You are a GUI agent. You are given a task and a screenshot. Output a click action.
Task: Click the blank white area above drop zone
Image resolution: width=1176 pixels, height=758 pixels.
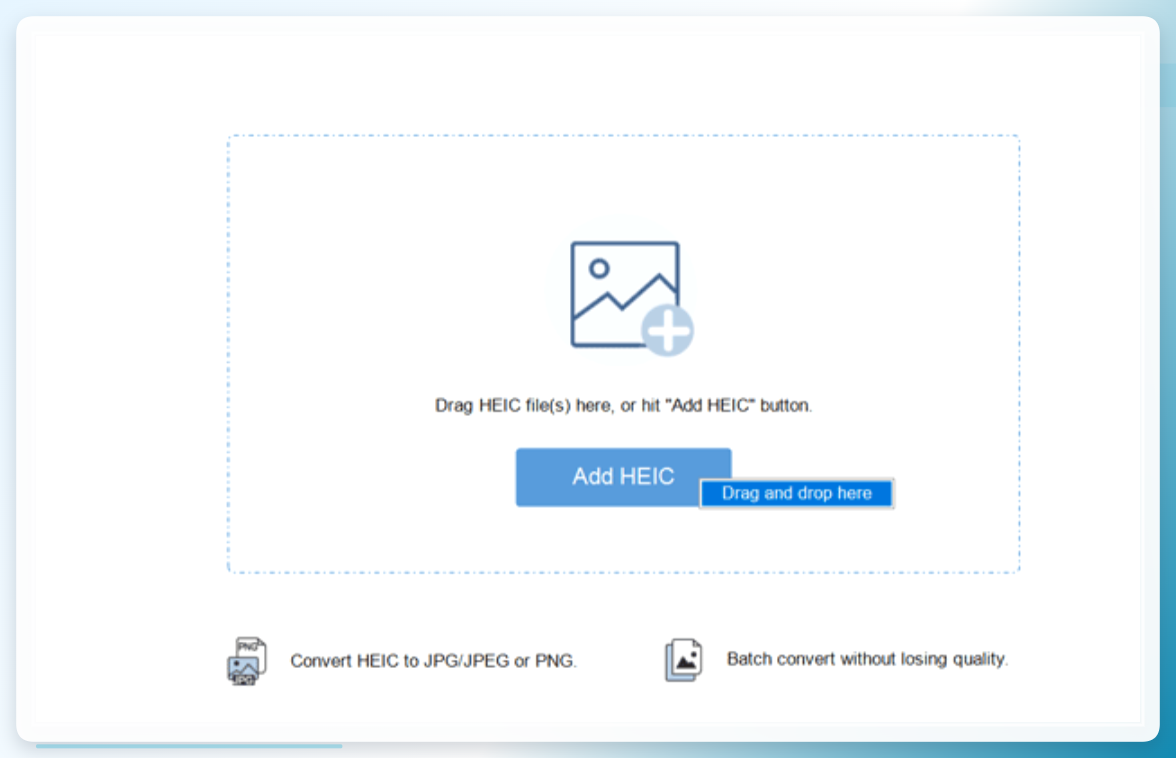(585, 82)
